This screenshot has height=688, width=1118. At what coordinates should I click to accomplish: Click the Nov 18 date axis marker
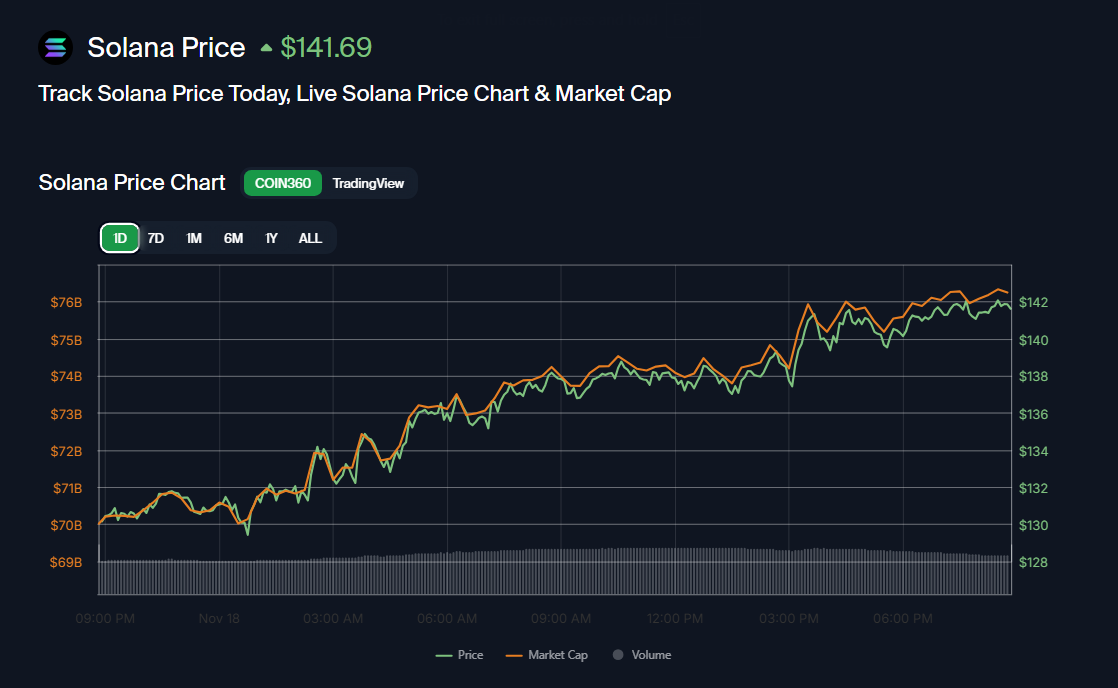pyautogui.click(x=219, y=619)
